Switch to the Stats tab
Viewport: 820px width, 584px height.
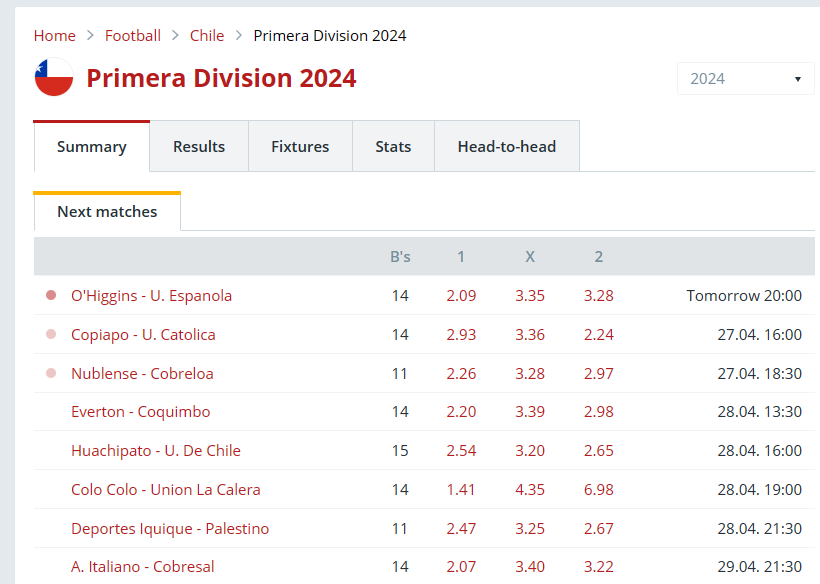pos(393,146)
